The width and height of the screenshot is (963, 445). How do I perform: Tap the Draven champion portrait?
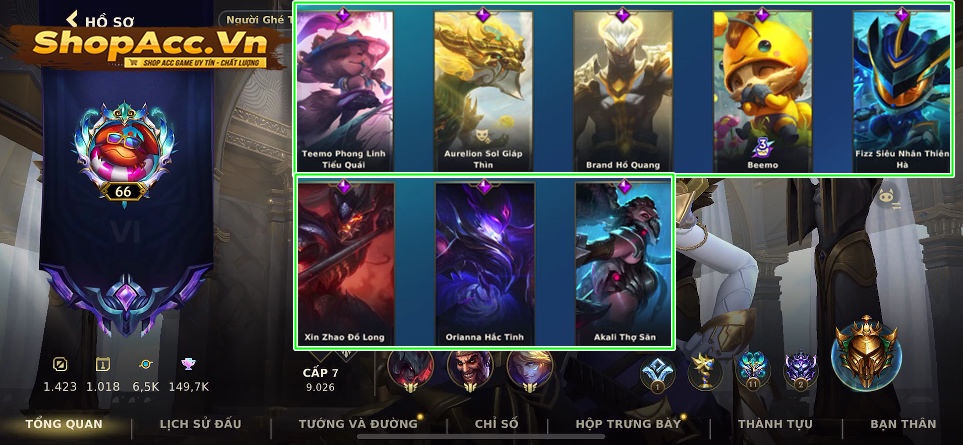coord(470,371)
